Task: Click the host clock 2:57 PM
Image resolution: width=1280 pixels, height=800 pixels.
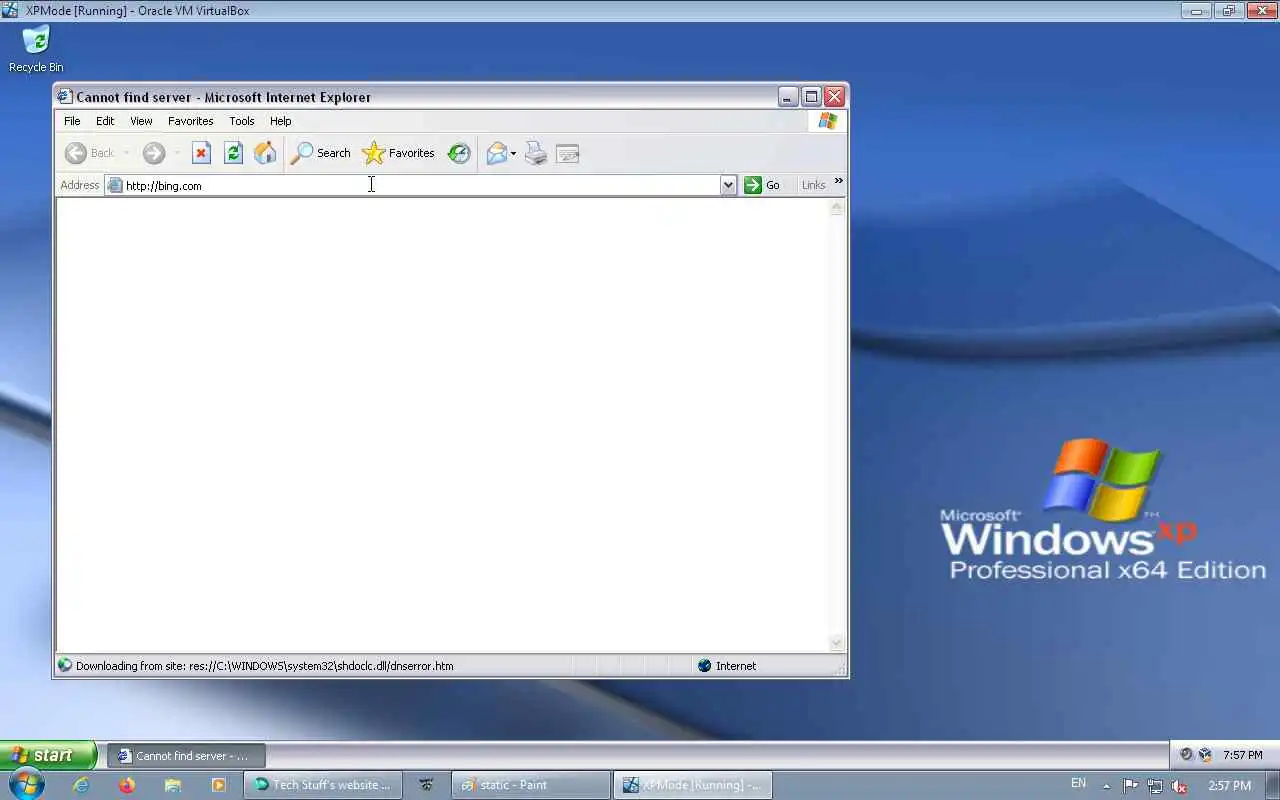Action: coord(1229,786)
